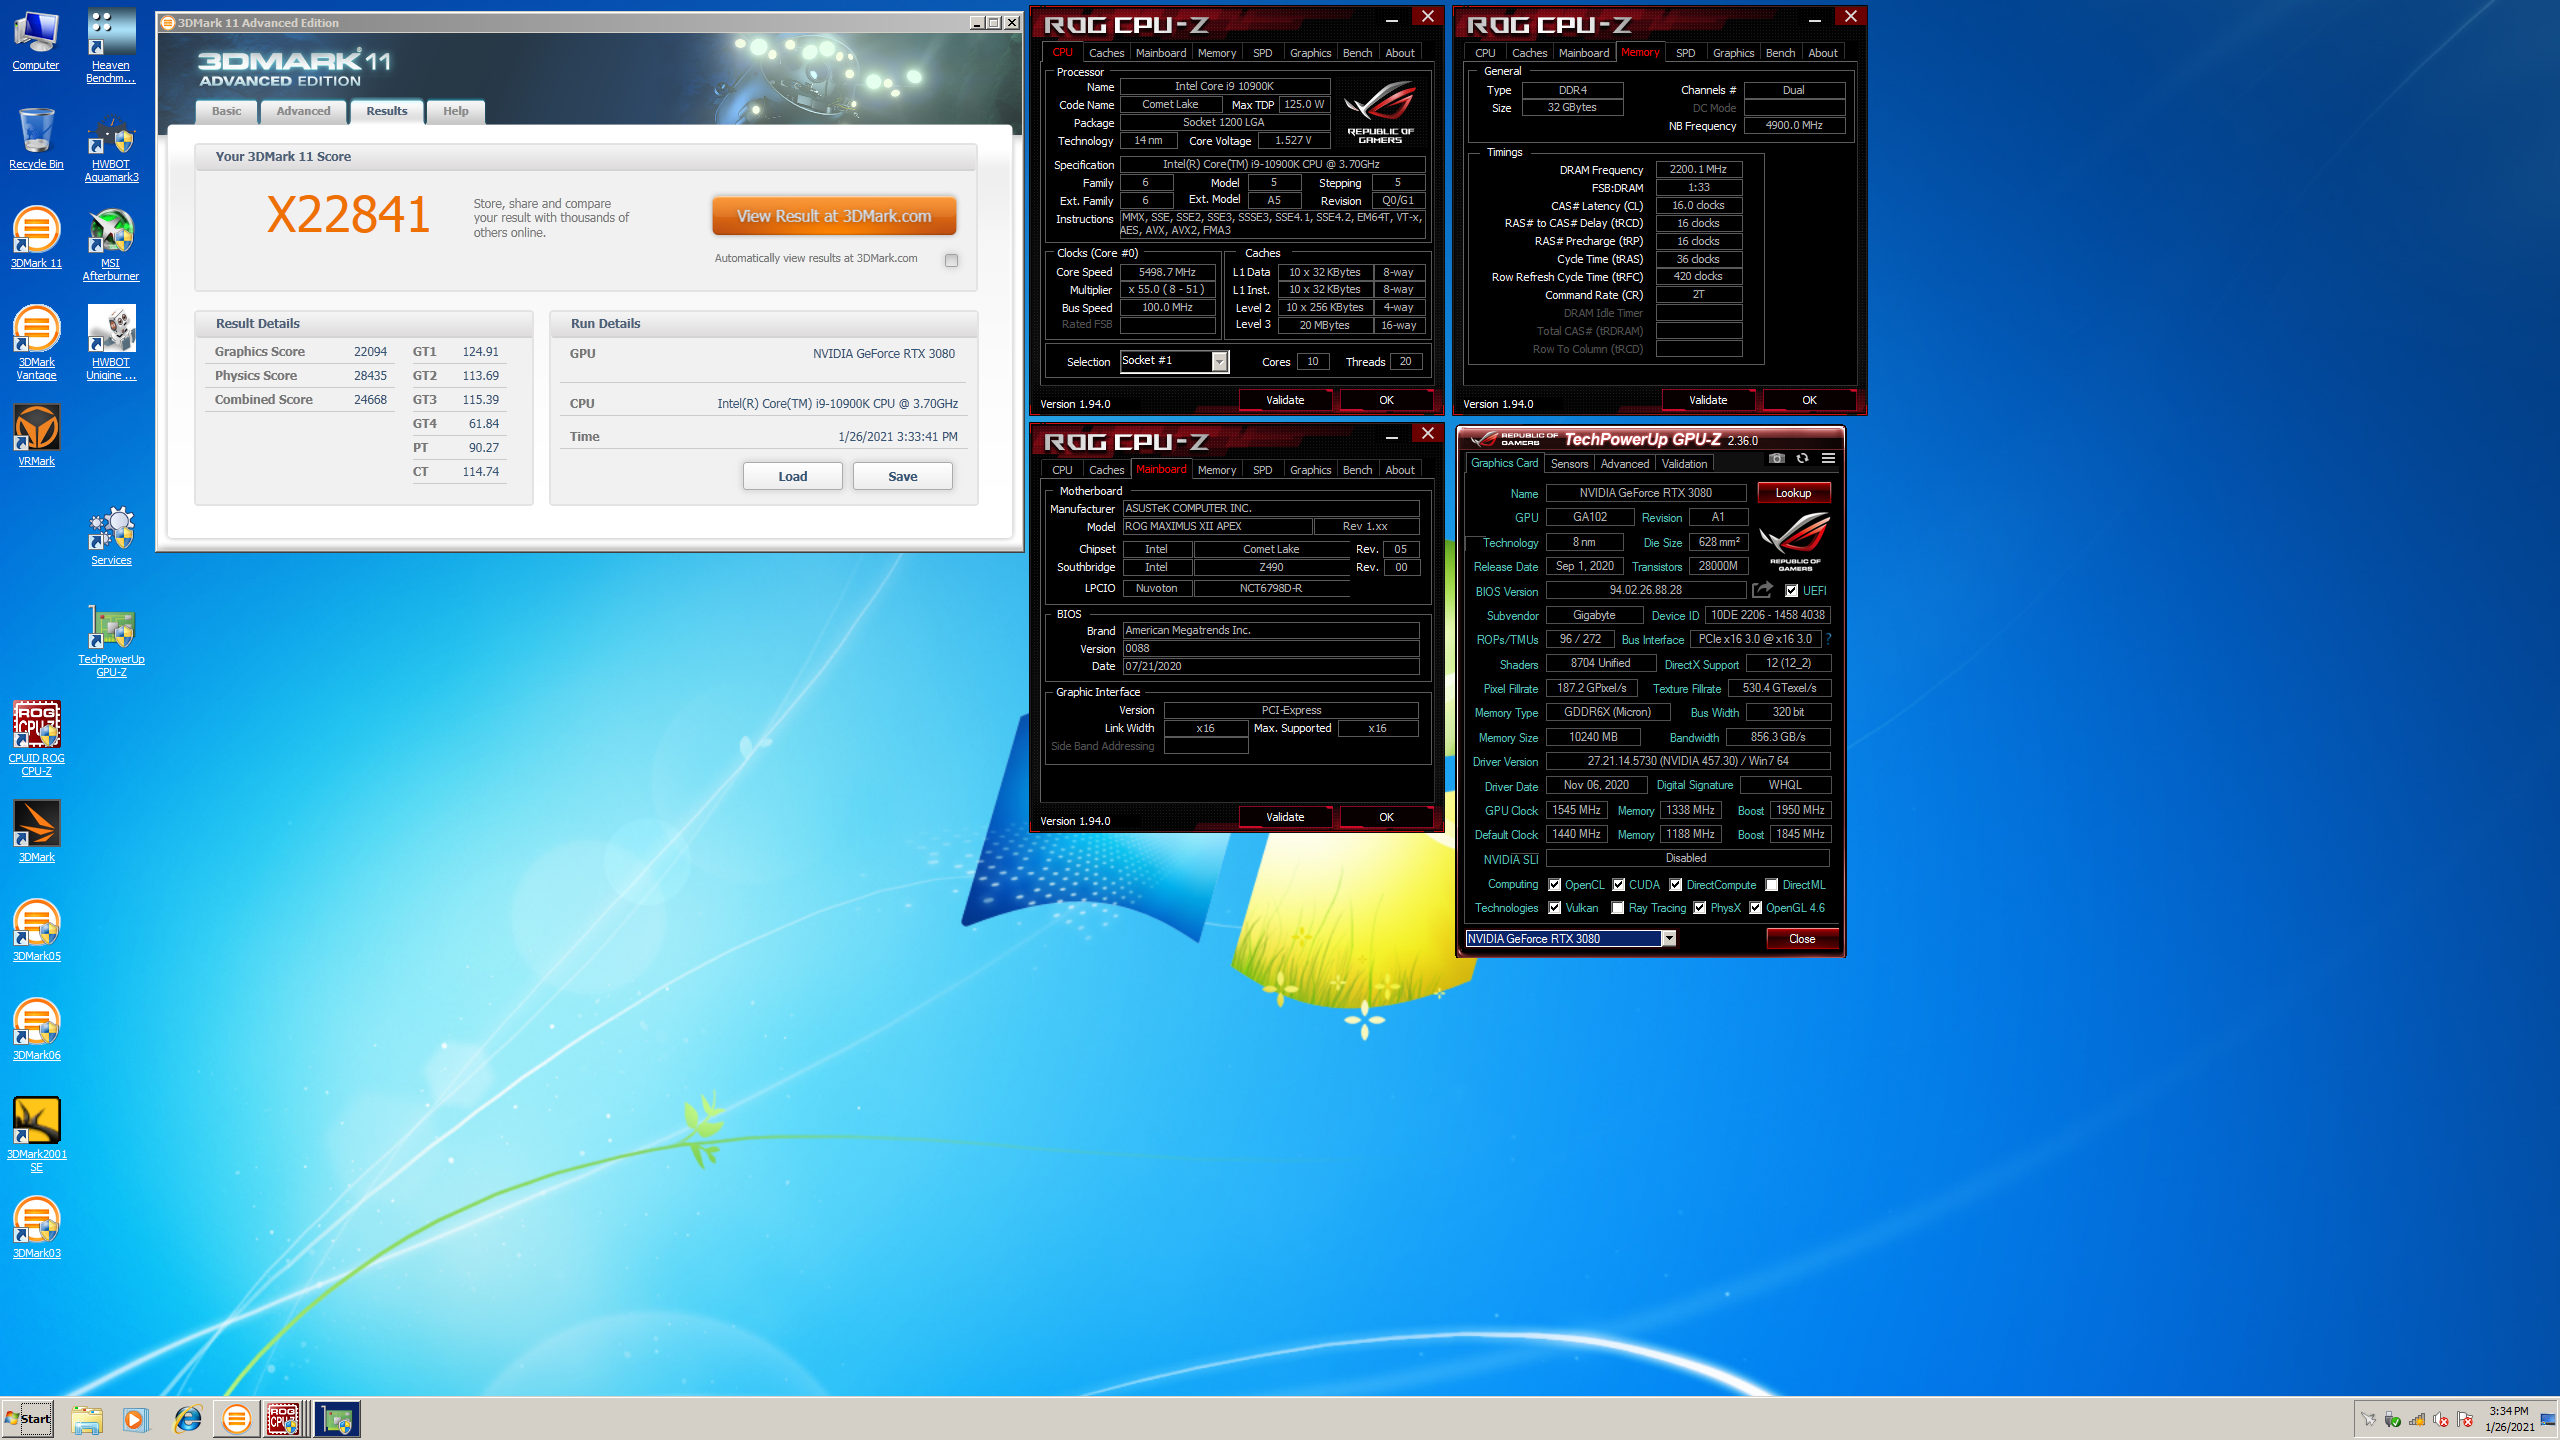Screen dimensions: 2560x1440
Task: Open Windows Explorer from the taskbar
Action: [87, 1419]
